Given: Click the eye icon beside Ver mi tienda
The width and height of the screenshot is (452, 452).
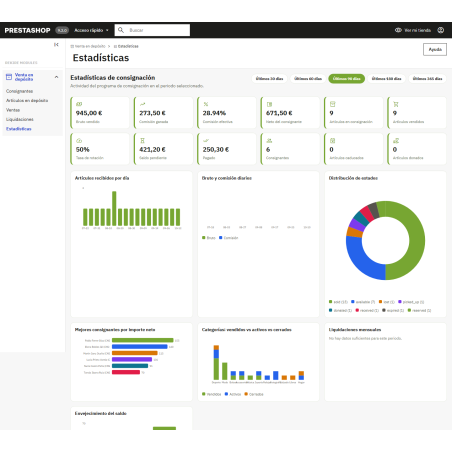Looking at the screenshot, I should pos(398,30).
